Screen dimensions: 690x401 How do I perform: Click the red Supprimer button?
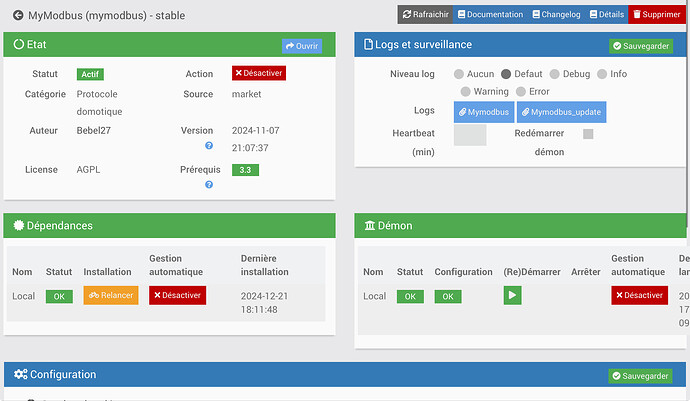[x=657, y=15]
